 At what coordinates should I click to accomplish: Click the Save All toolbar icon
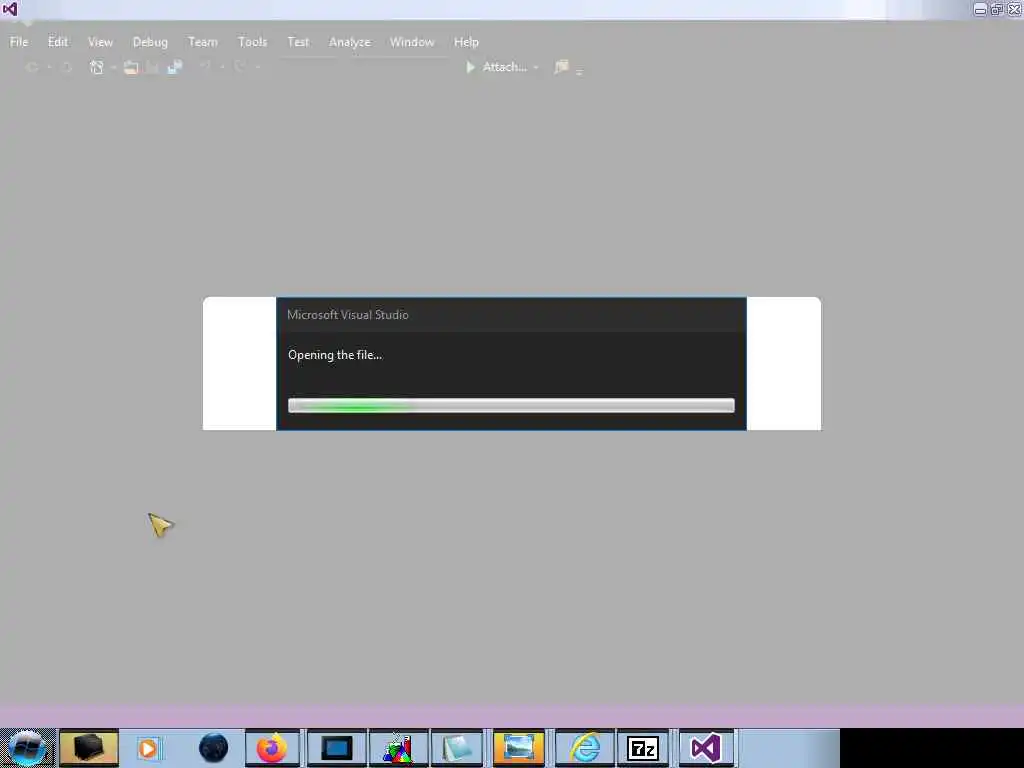click(174, 67)
